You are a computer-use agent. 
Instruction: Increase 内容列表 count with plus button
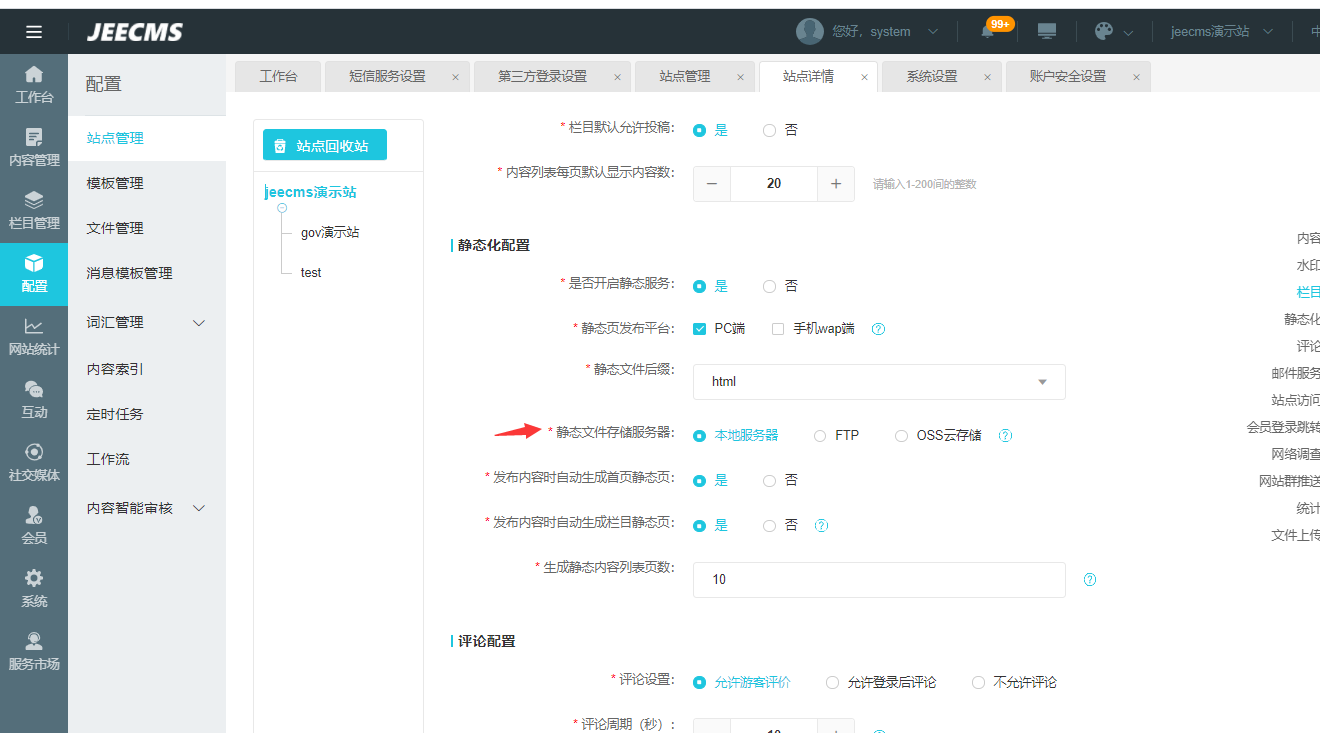[x=836, y=184]
